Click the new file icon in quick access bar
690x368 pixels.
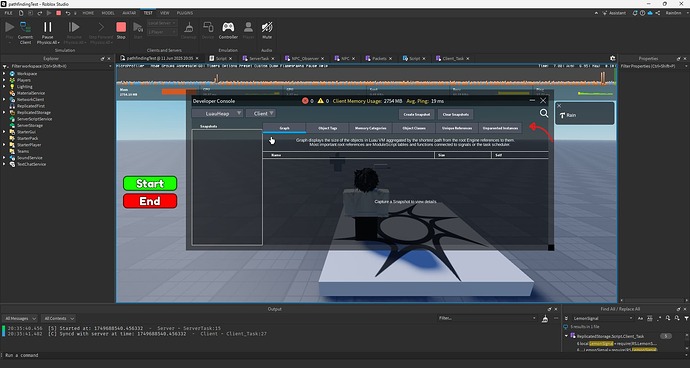click(21, 13)
